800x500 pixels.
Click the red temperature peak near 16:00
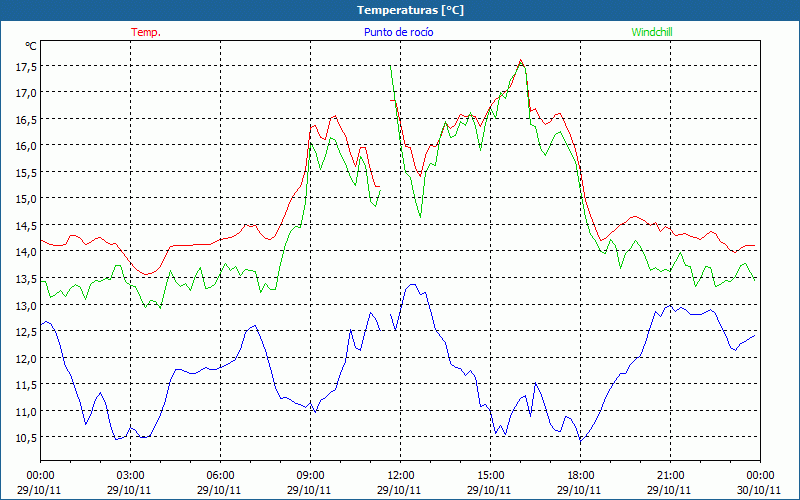point(520,60)
